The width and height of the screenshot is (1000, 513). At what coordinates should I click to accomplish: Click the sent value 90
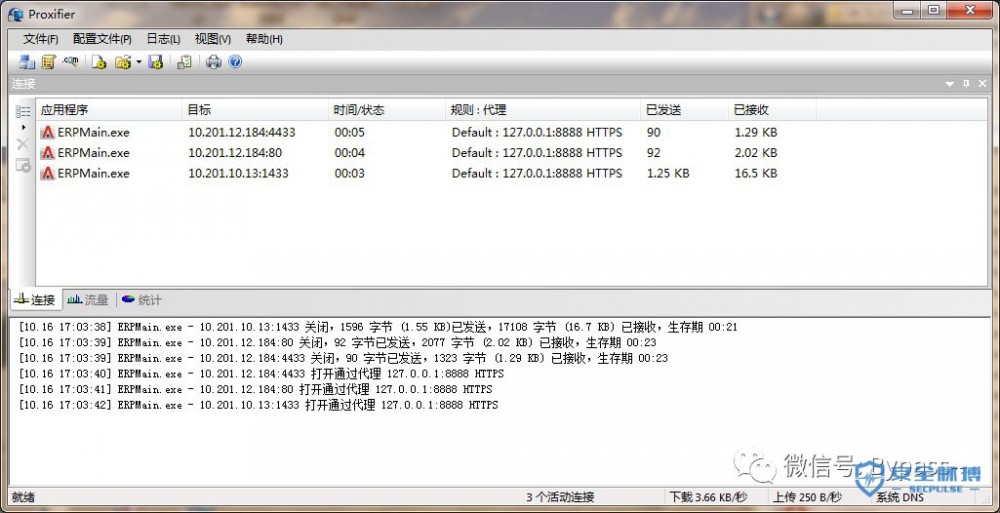[x=653, y=133]
